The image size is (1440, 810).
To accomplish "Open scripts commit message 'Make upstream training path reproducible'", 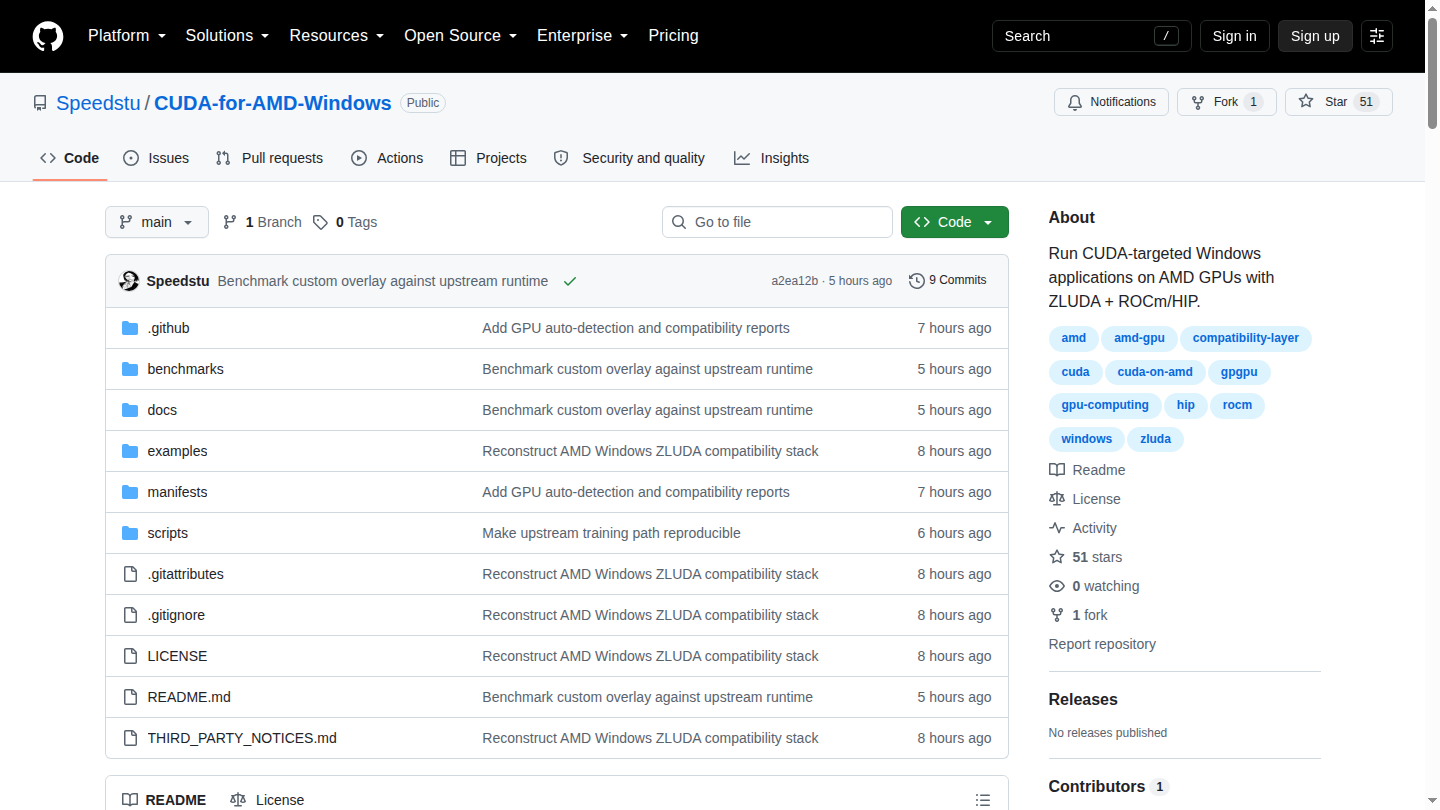I will pos(611,533).
